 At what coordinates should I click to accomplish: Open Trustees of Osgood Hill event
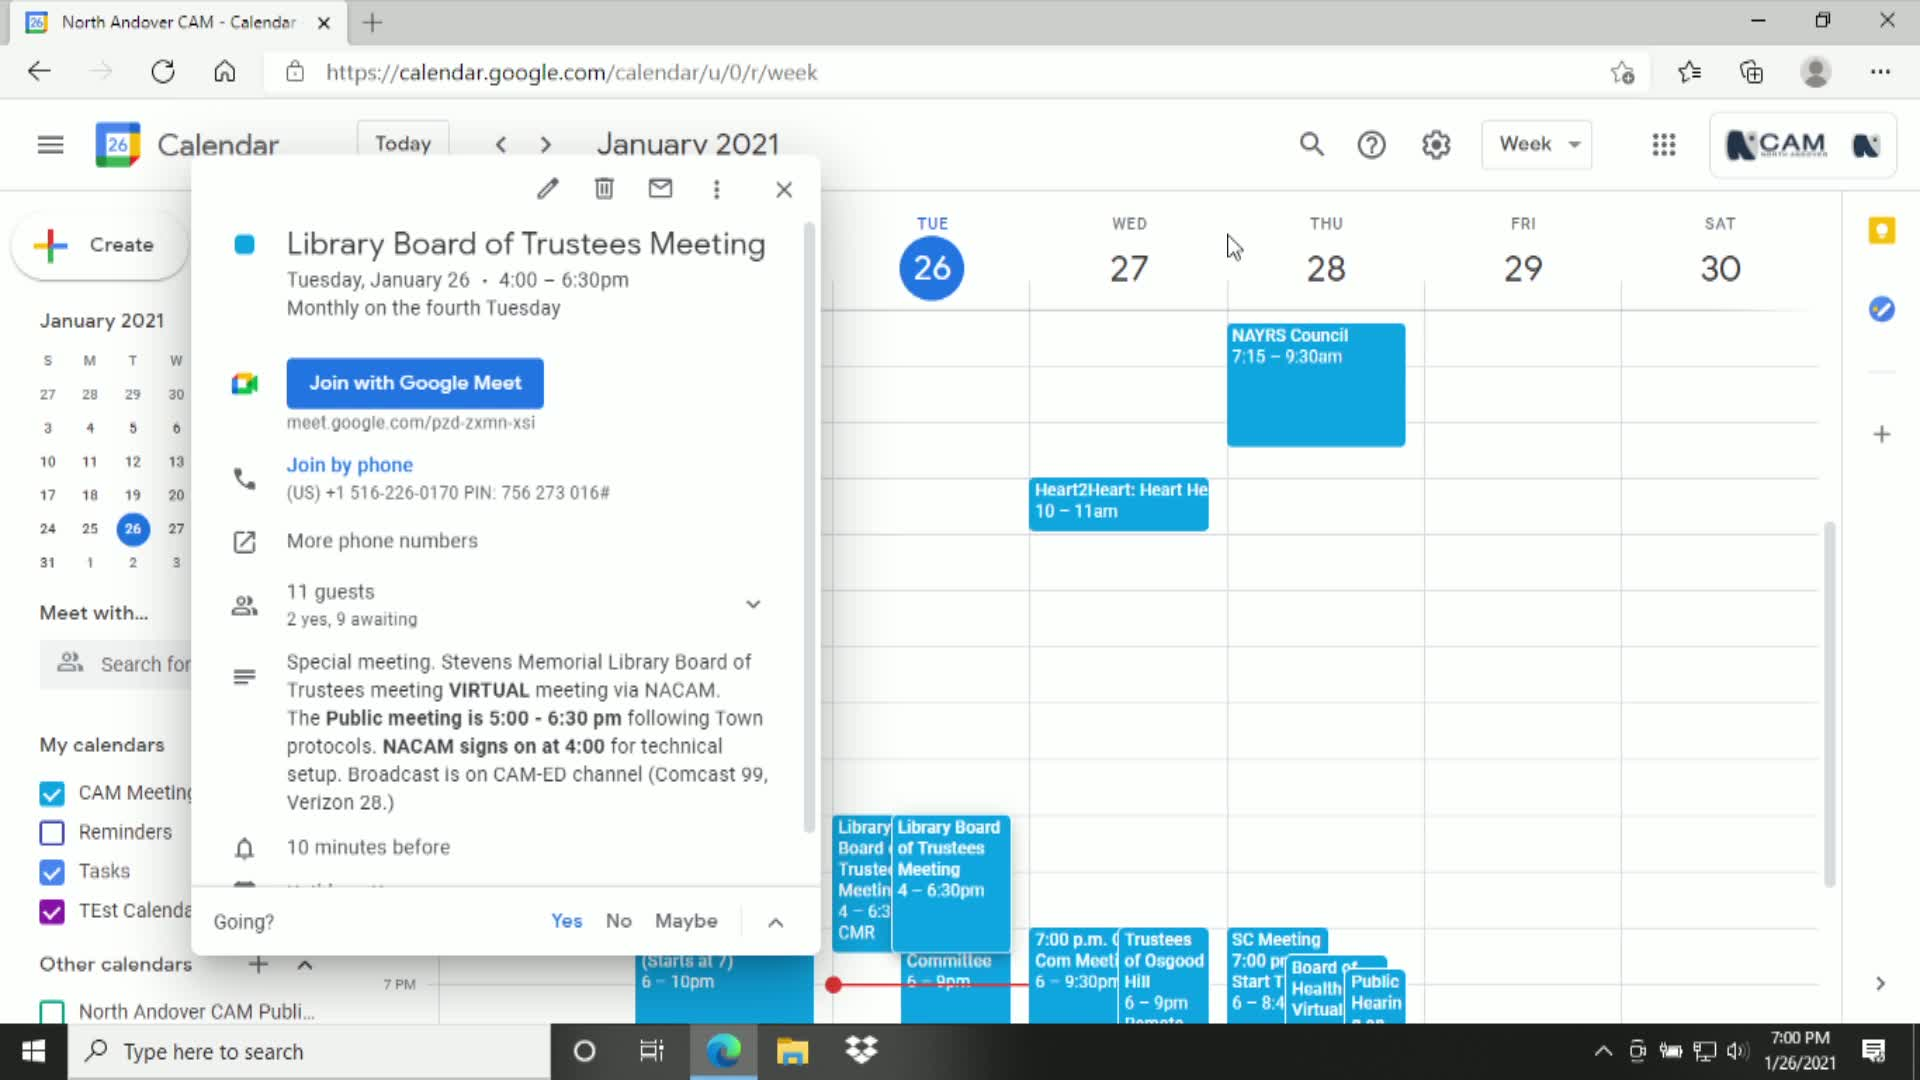1163,975
